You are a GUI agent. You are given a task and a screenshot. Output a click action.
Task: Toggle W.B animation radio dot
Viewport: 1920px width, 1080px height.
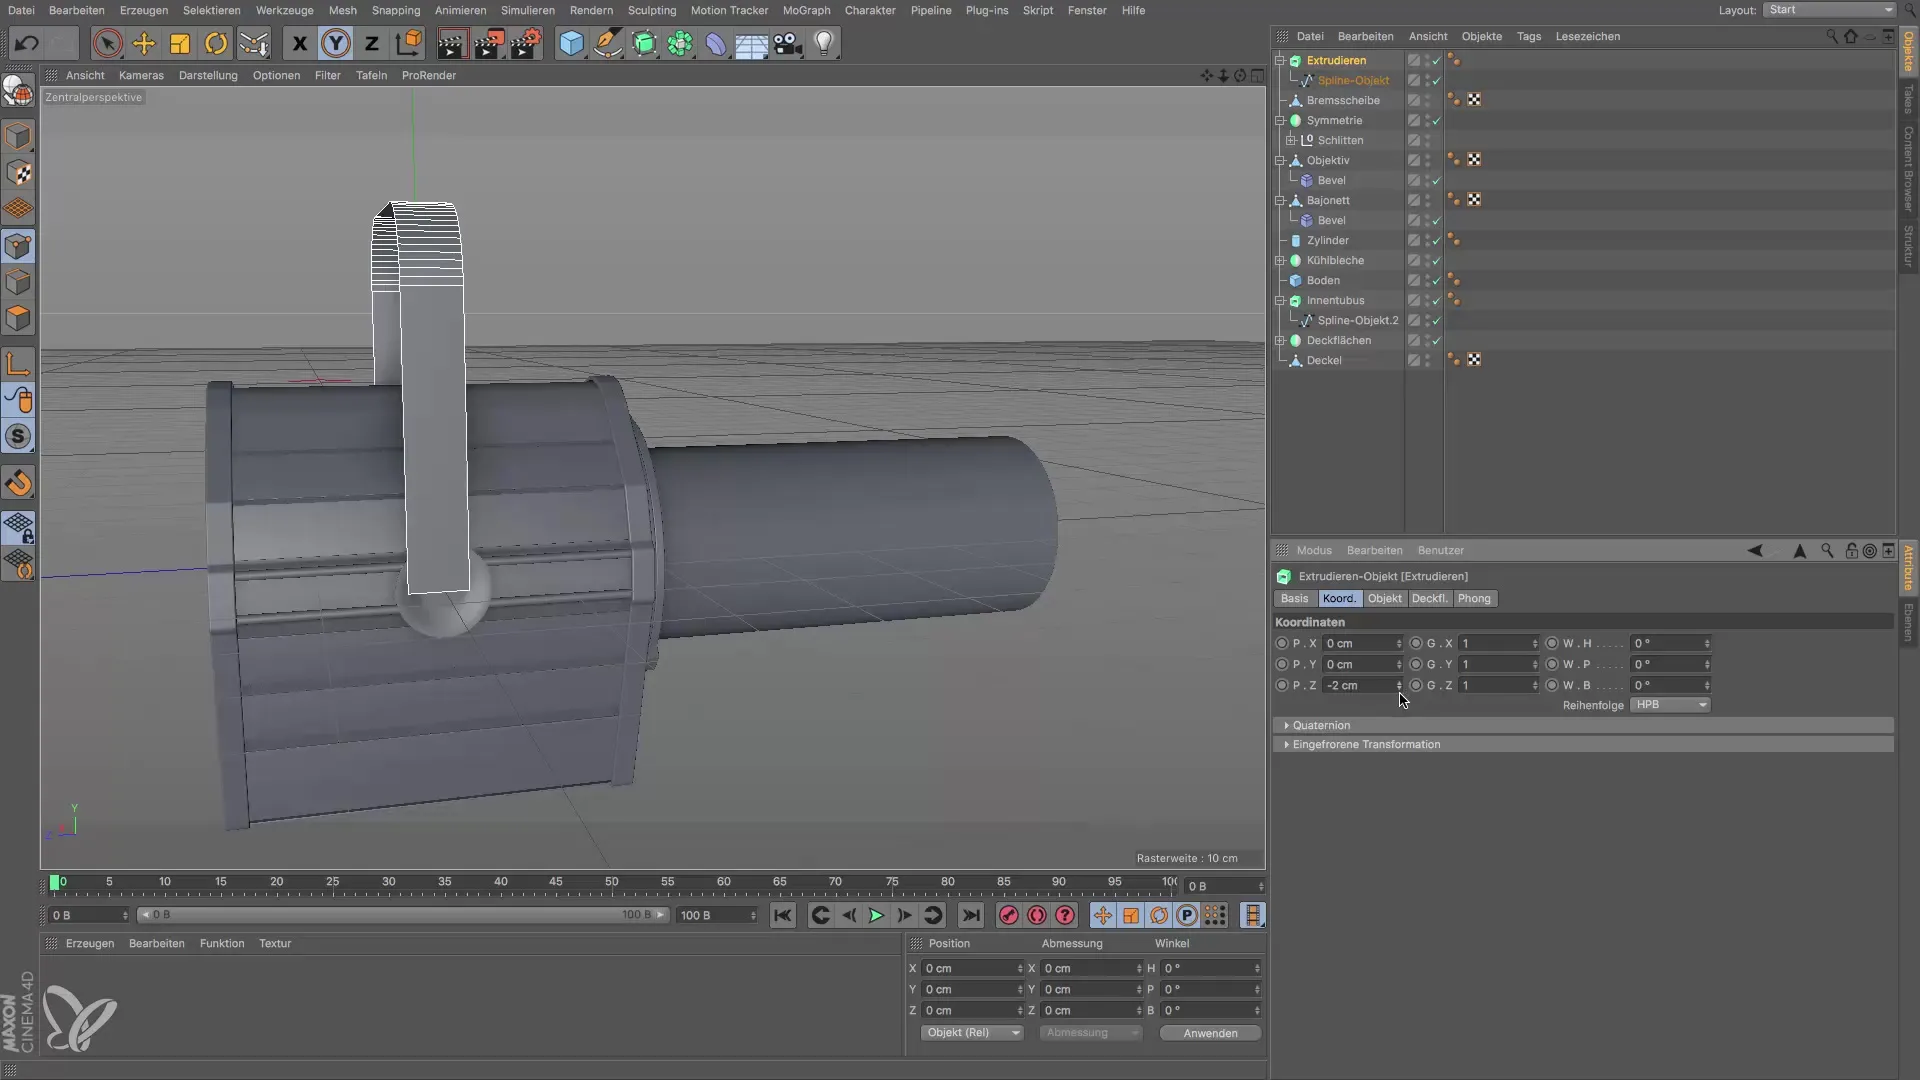1552,686
